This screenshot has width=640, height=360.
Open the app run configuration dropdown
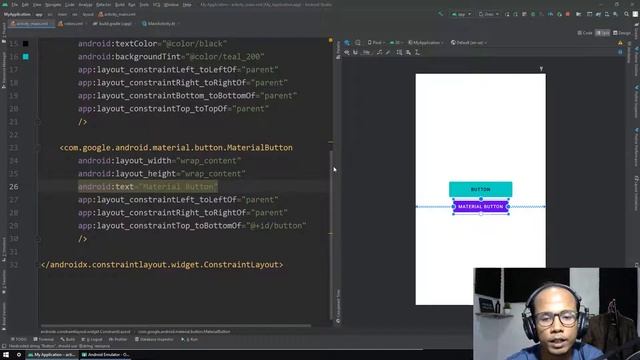coord(461,14)
